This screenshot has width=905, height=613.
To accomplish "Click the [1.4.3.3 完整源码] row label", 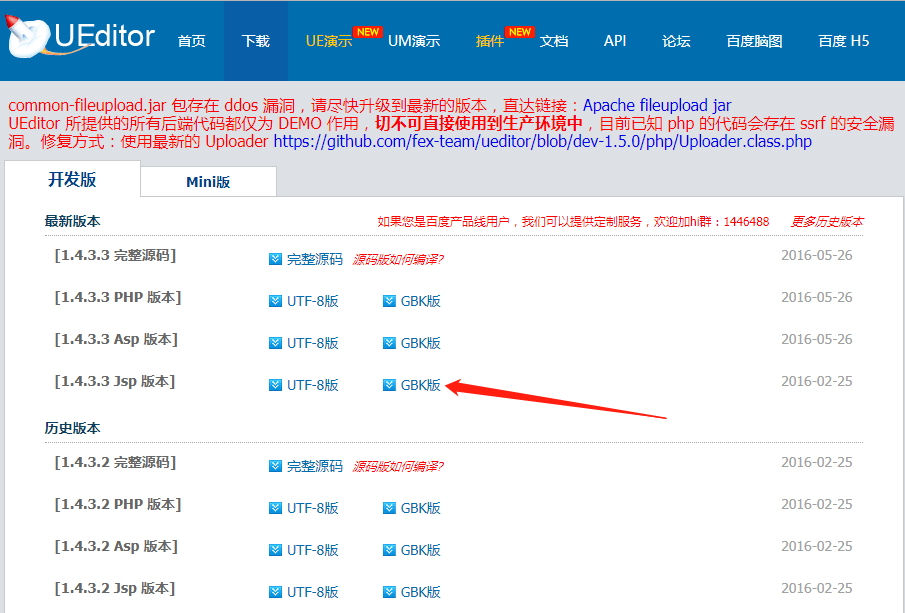I will pyautogui.click(x=115, y=255).
